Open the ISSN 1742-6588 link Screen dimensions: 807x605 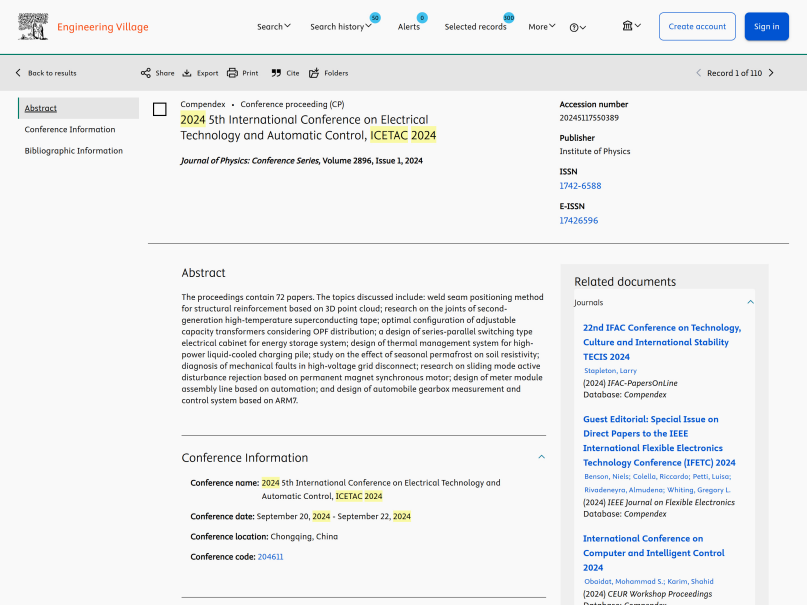click(x=580, y=186)
